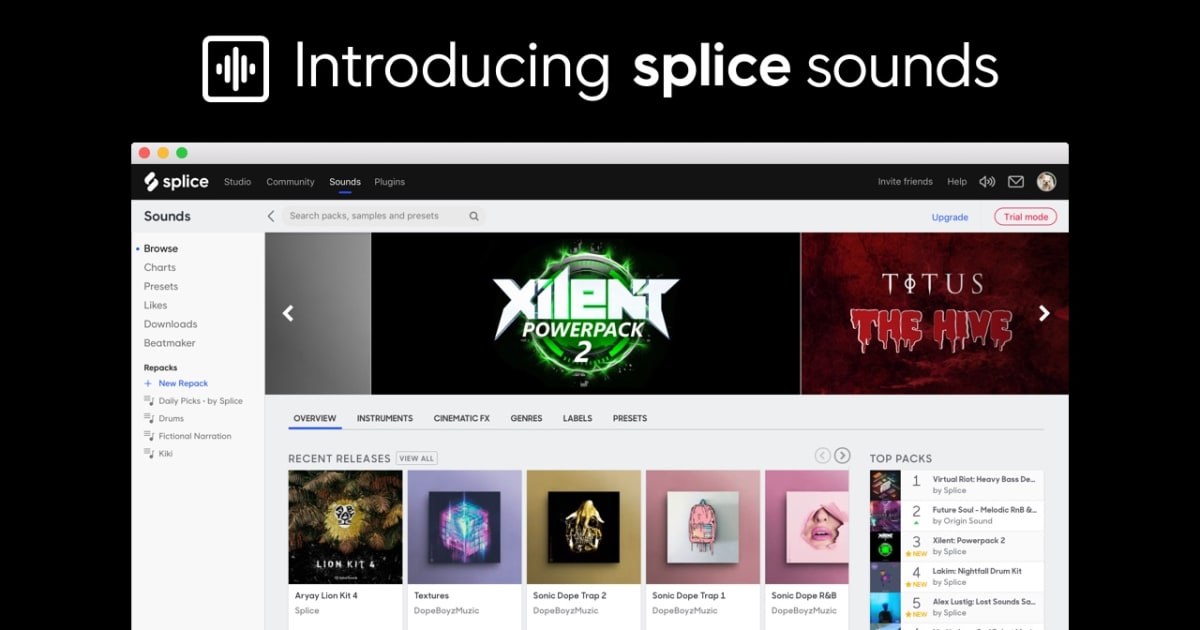Open the audio notification speaker icon

pyautogui.click(x=987, y=181)
